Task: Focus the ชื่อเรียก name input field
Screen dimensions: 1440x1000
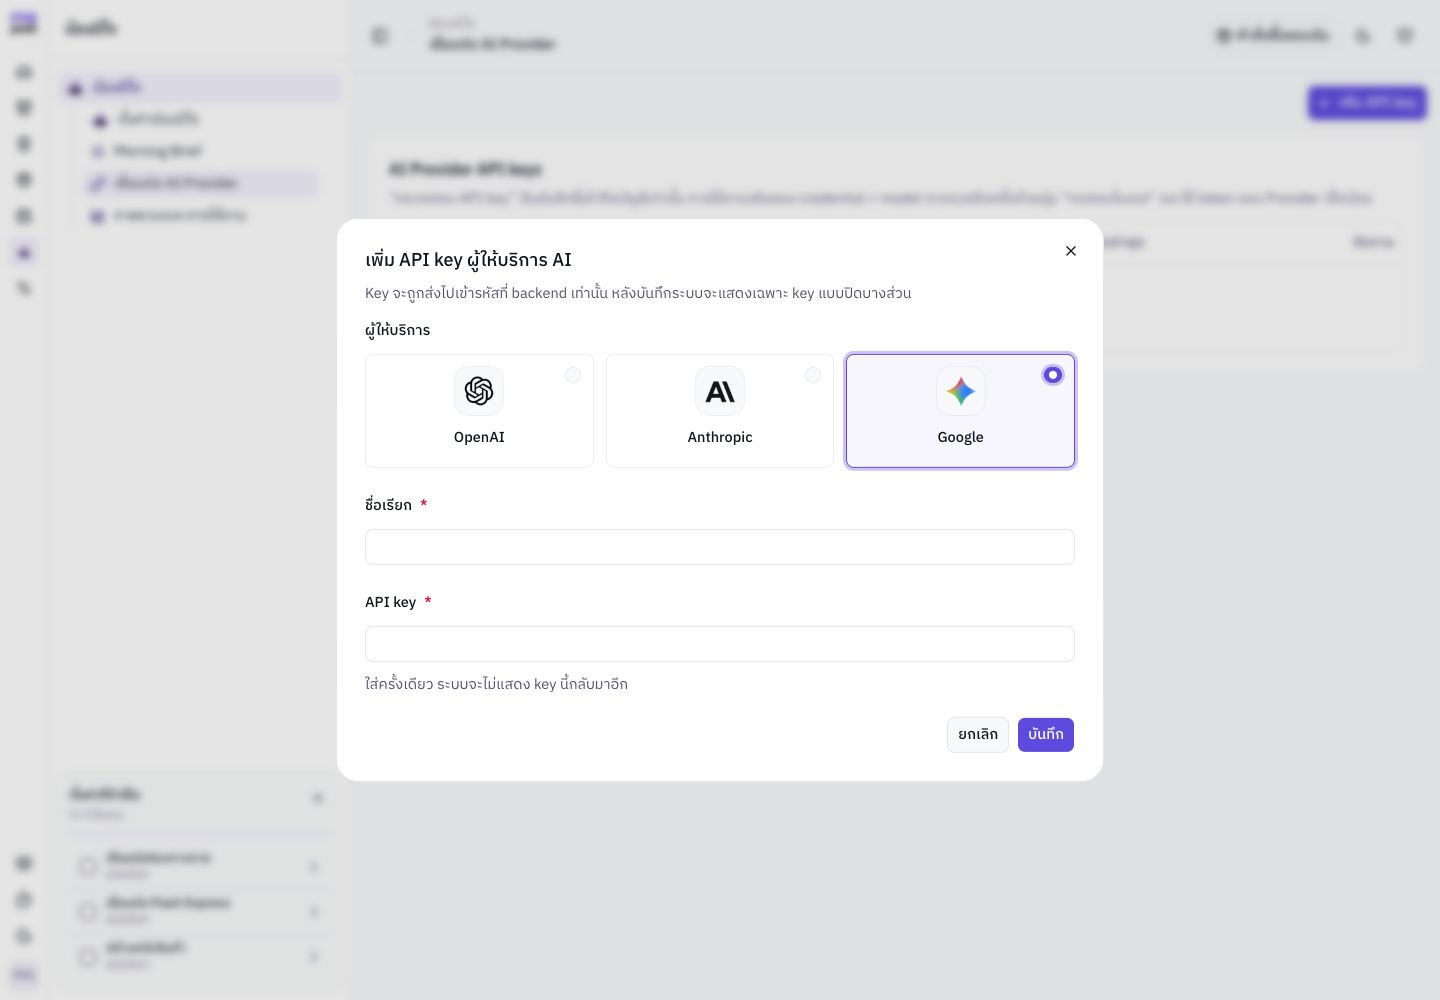Action: tap(720, 547)
